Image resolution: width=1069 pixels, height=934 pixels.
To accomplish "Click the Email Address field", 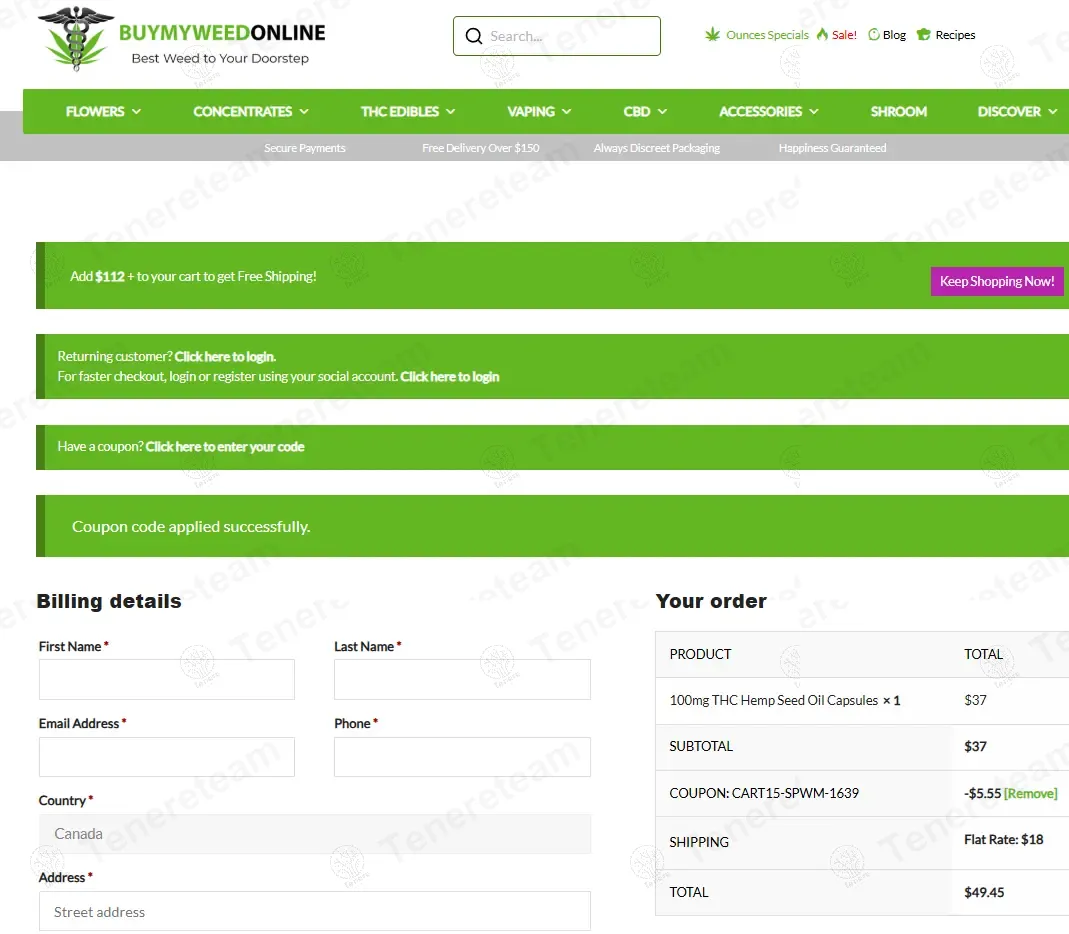I will (x=167, y=757).
